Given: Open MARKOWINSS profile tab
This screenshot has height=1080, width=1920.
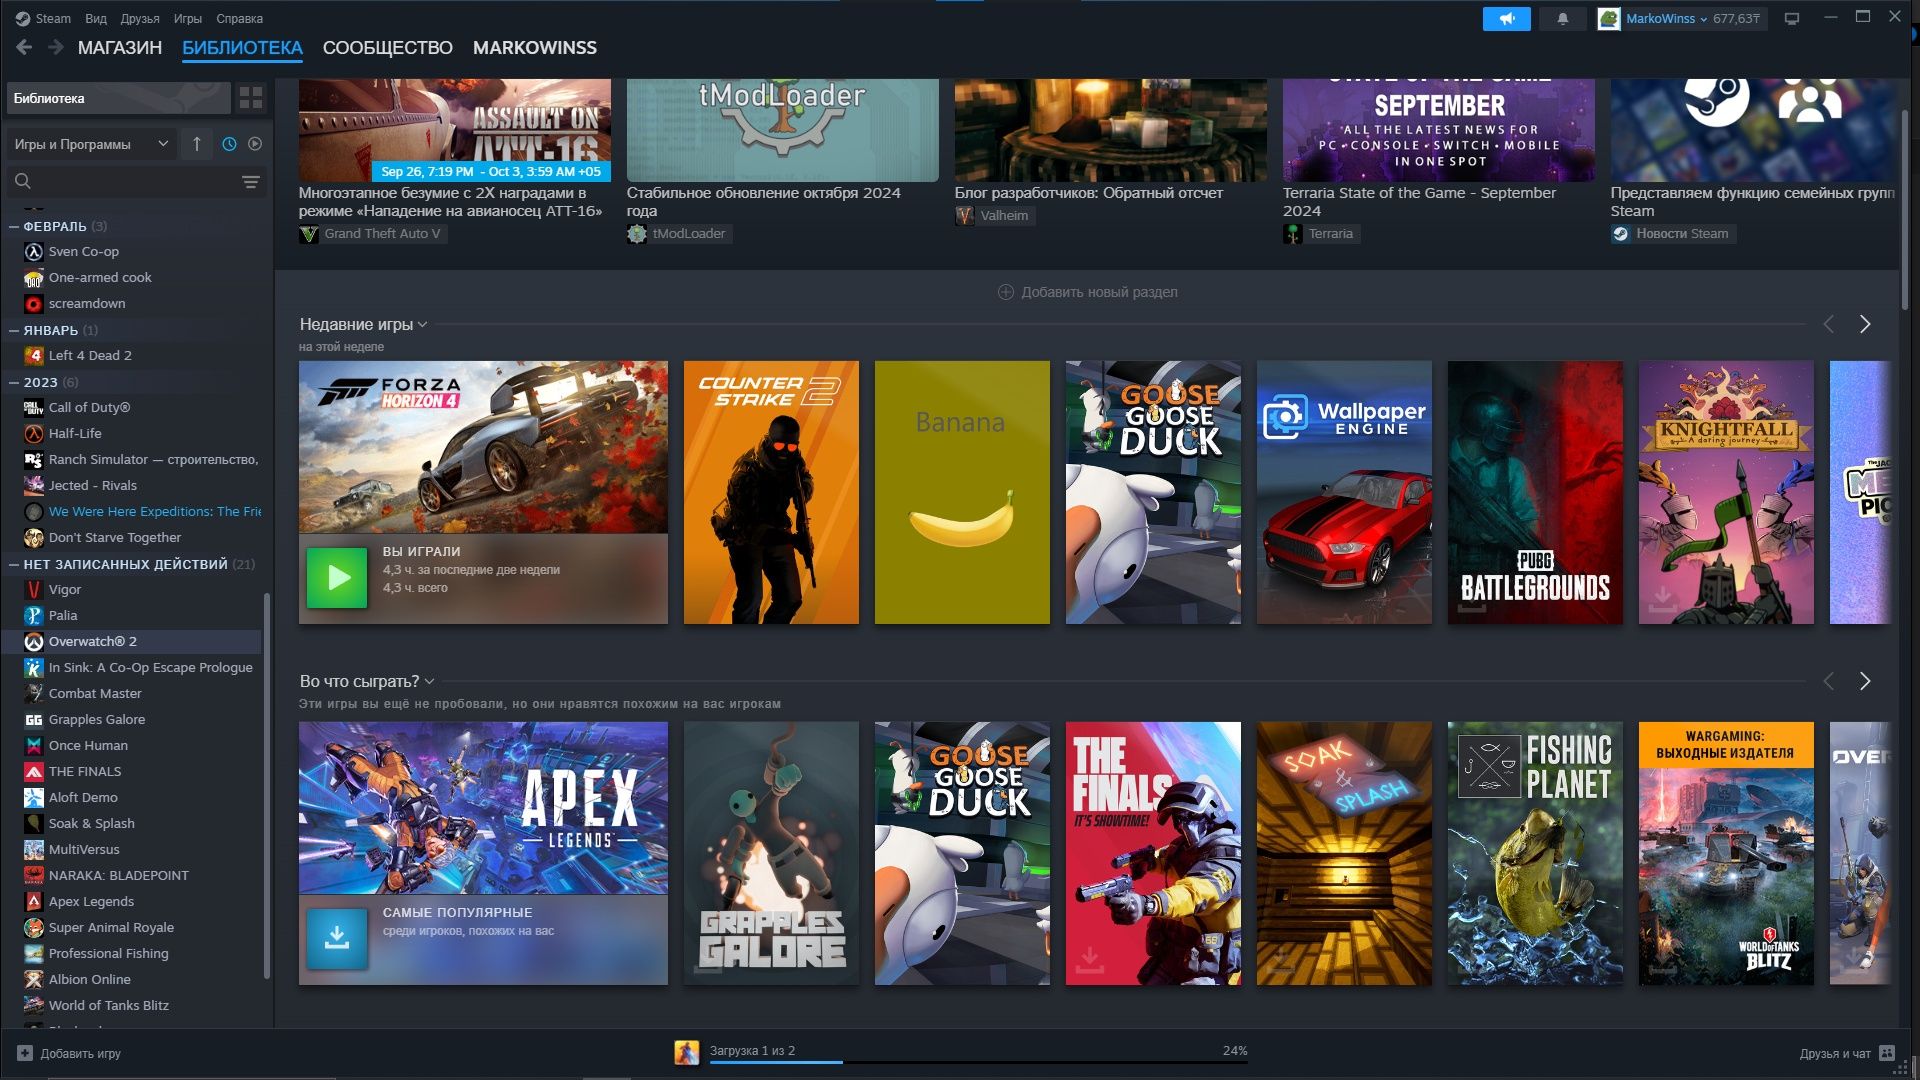Looking at the screenshot, I should 535,48.
